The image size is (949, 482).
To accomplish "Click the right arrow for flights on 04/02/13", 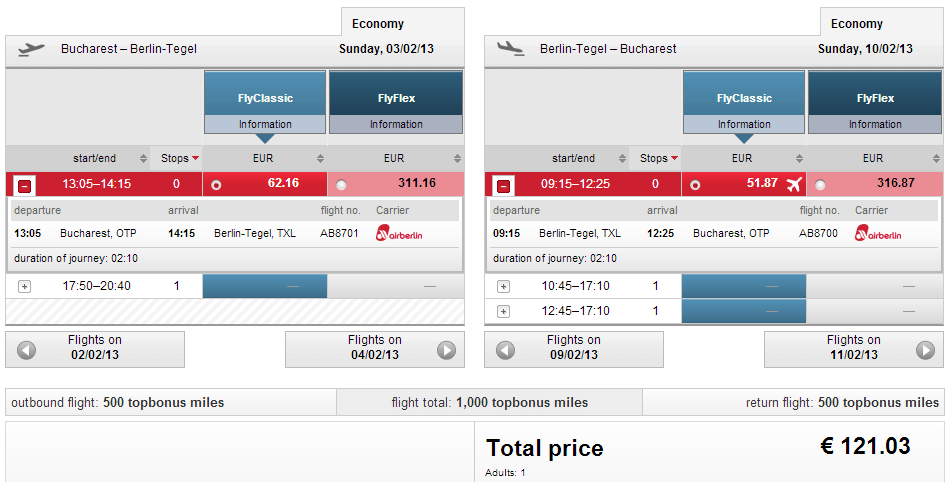I will click(x=446, y=350).
